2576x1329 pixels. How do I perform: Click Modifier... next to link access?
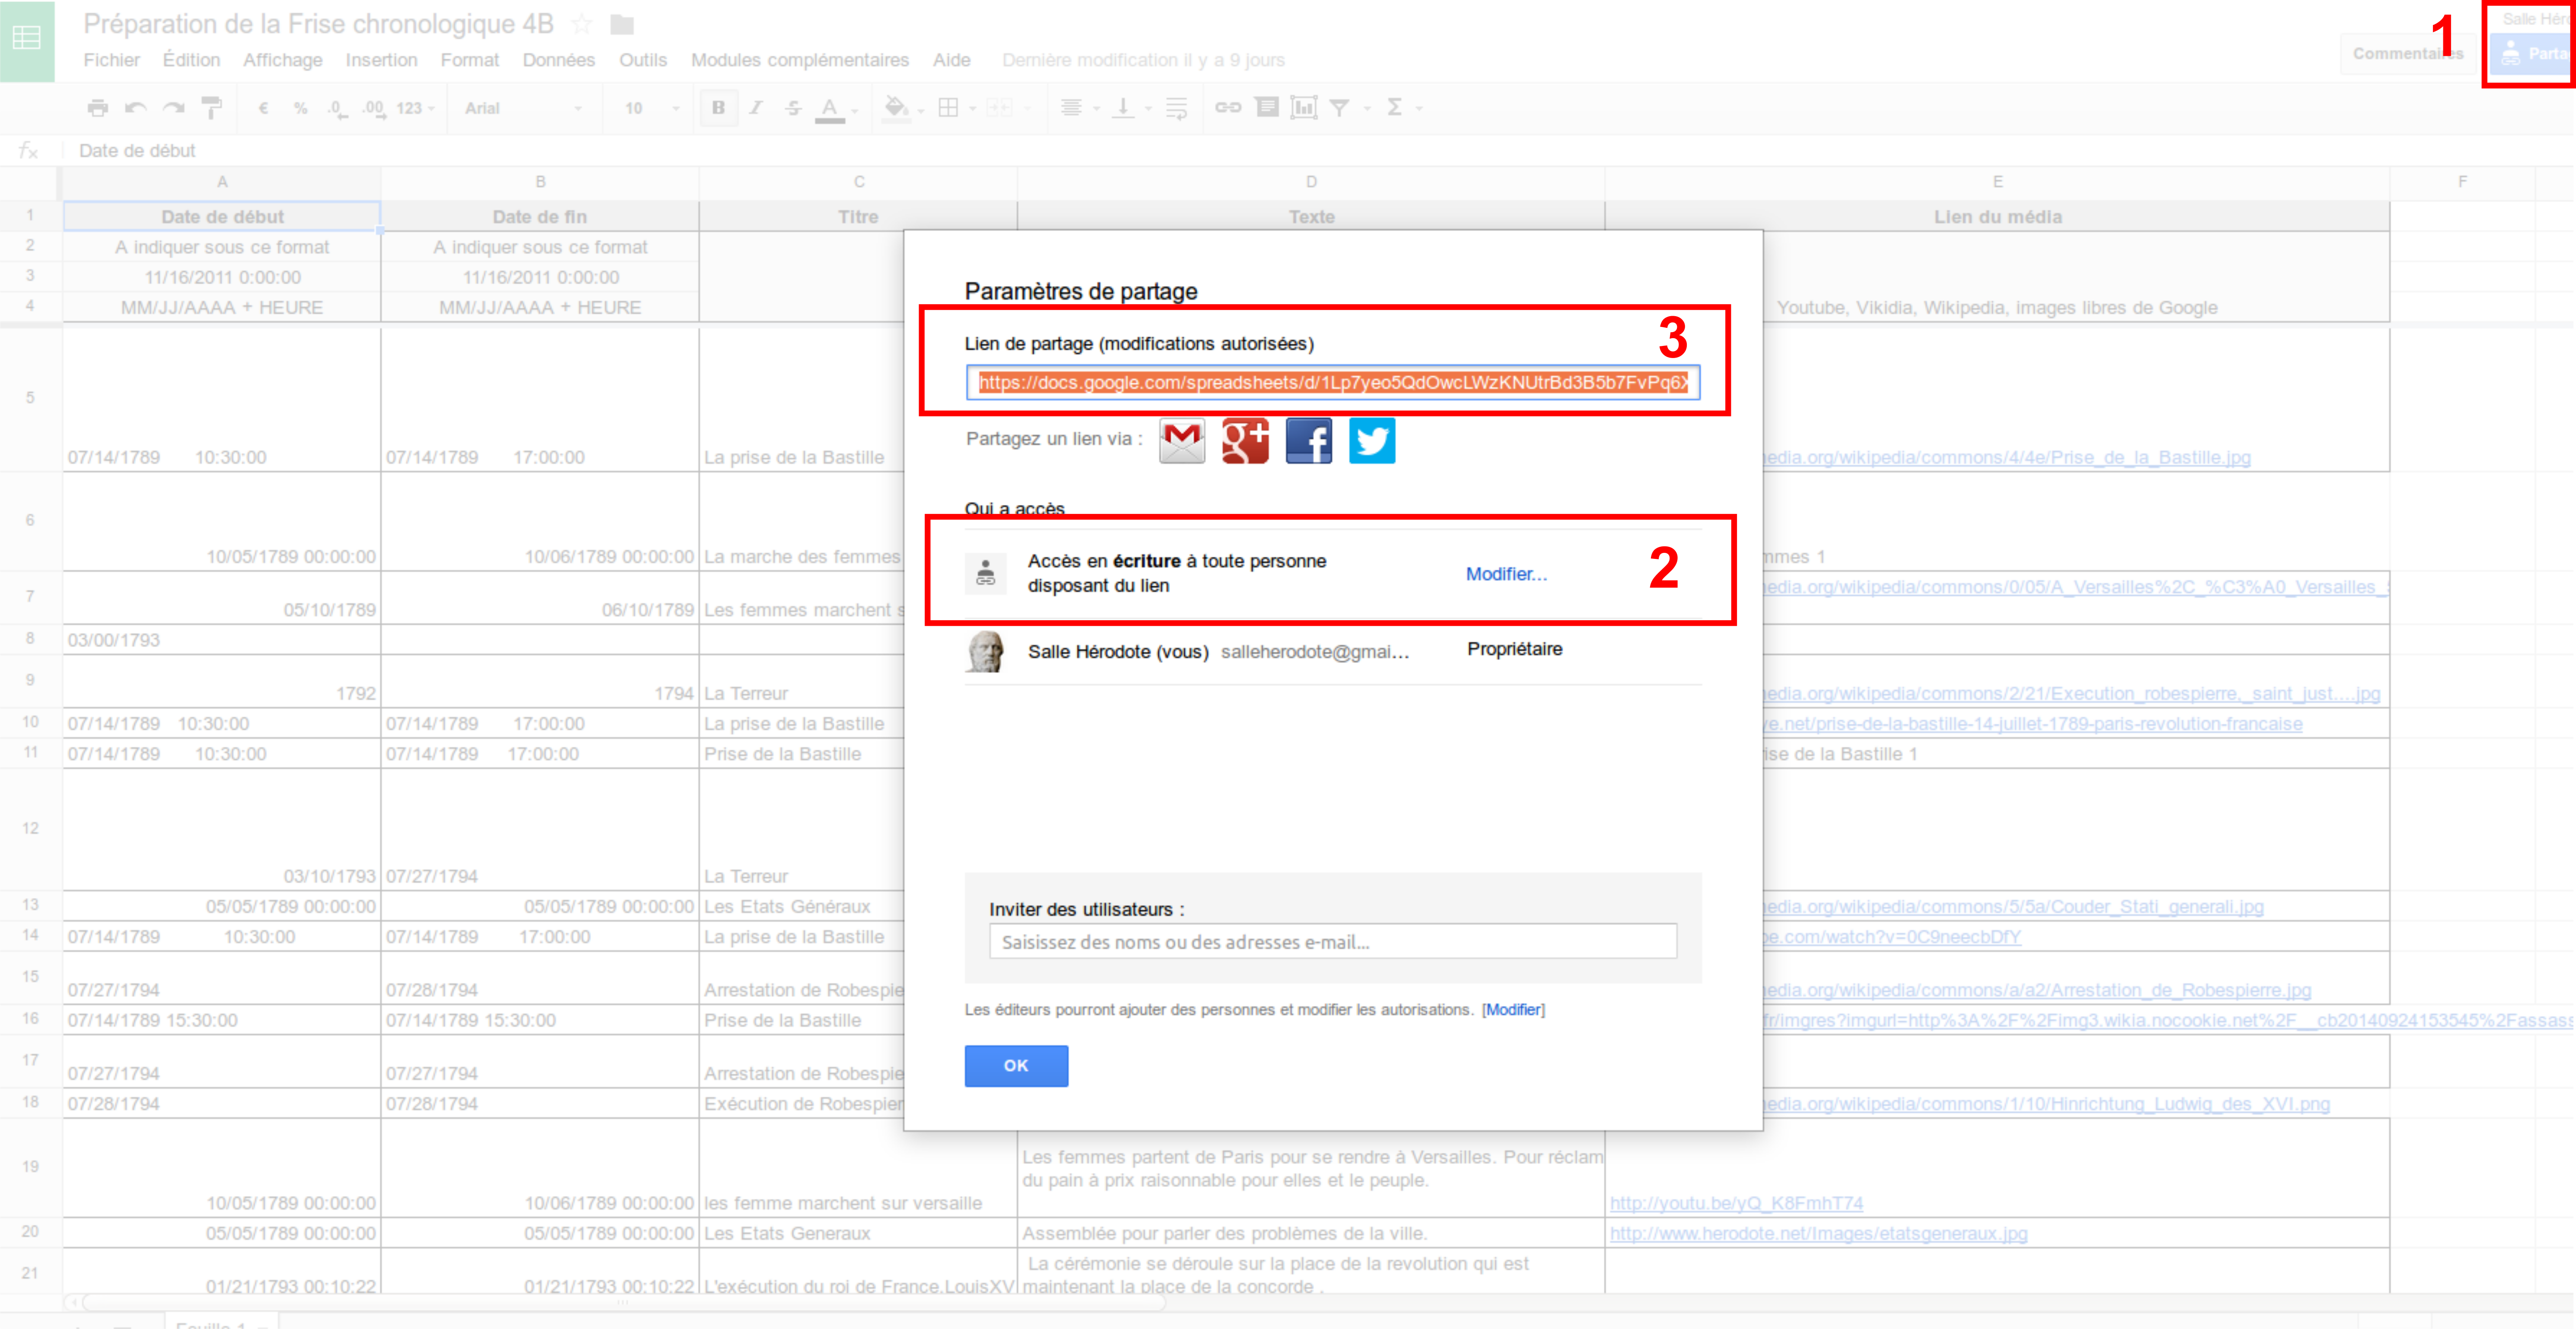tap(1506, 574)
